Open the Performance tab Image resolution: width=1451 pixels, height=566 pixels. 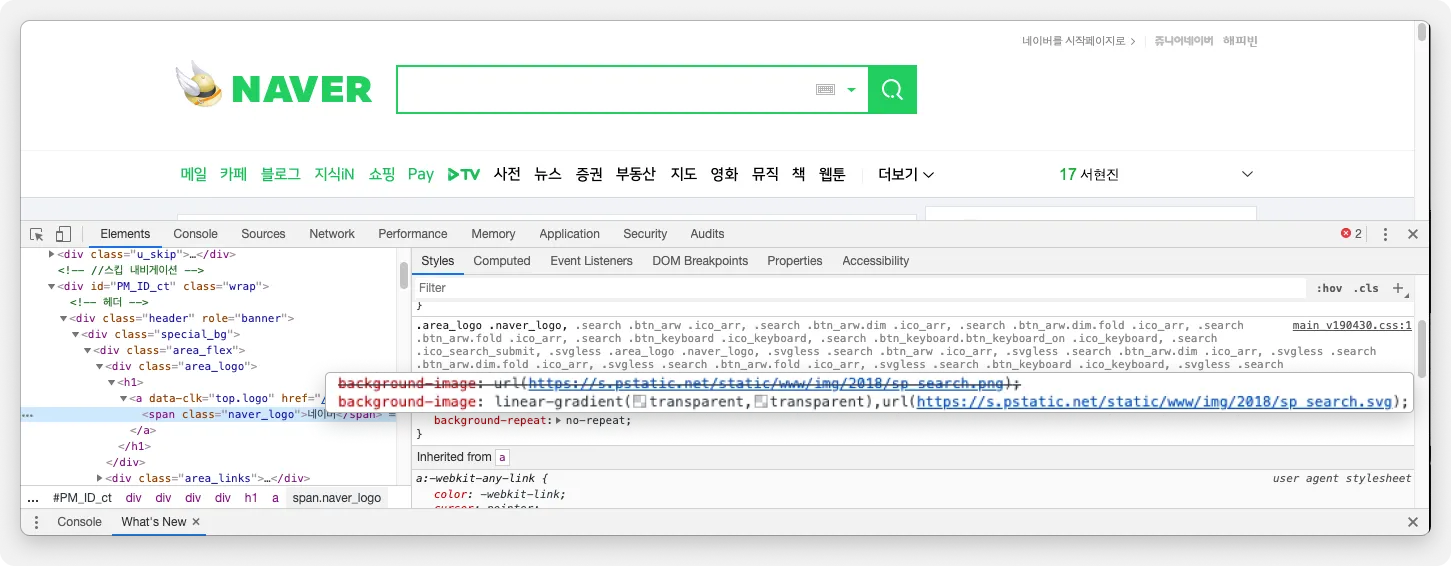413,234
